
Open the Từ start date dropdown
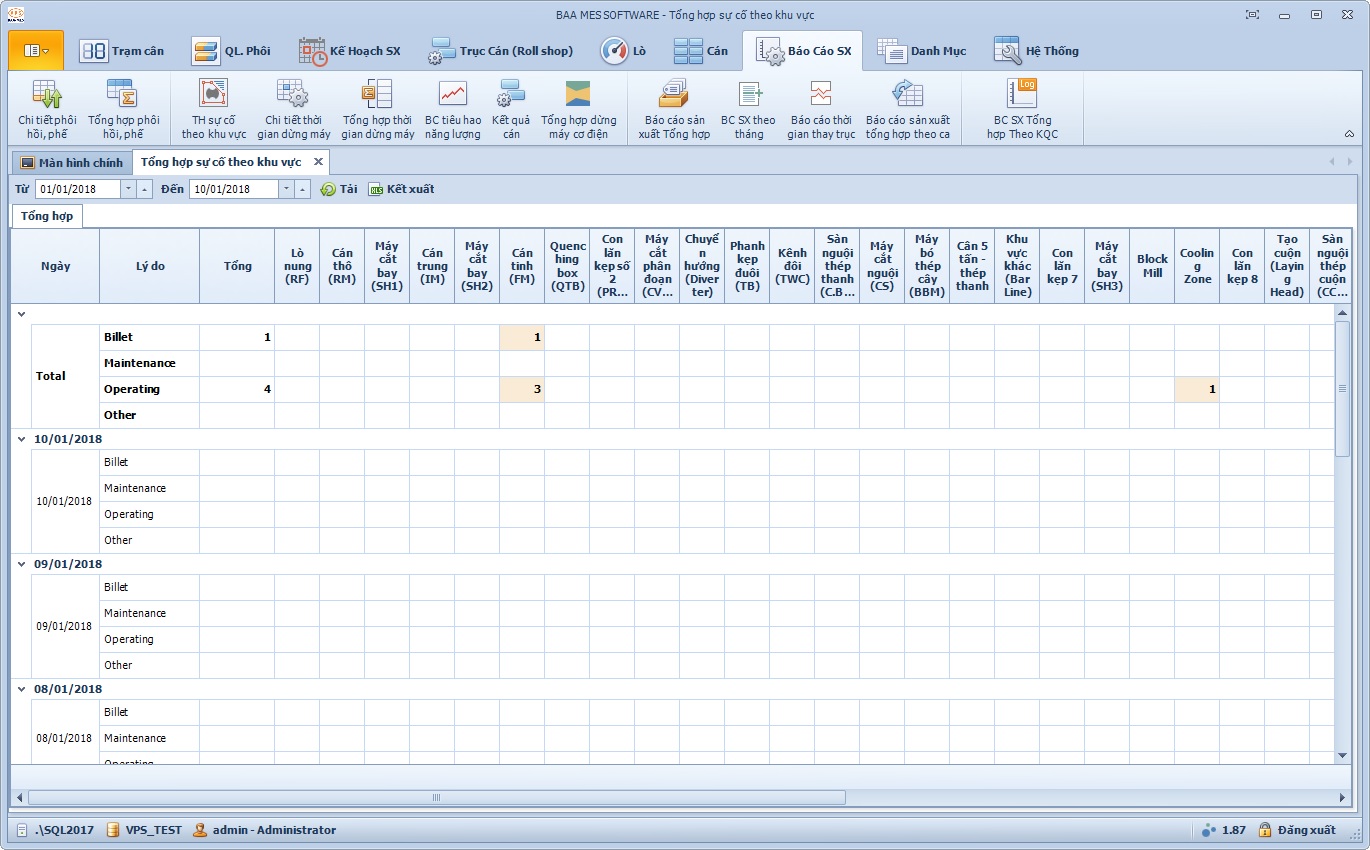tap(127, 189)
